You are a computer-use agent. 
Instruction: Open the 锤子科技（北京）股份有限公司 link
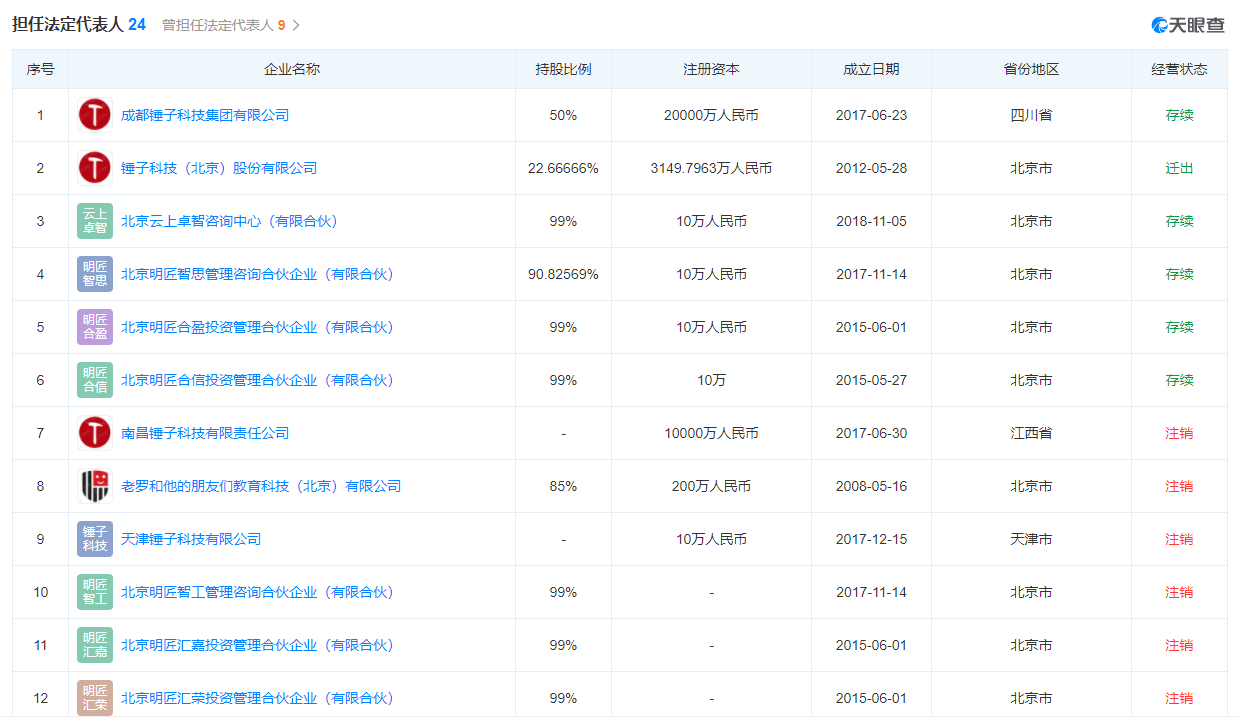[x=219, y=168]
